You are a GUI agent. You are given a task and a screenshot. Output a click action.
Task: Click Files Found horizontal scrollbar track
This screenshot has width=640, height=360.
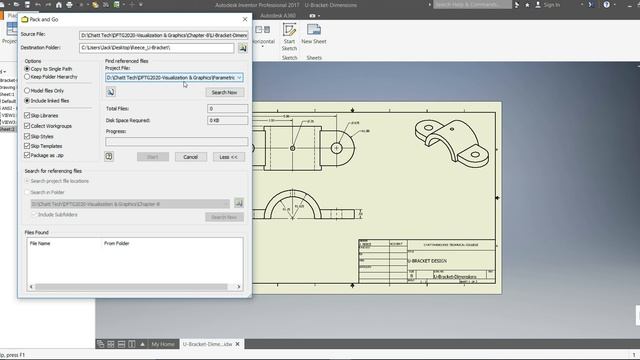[131, 287]
